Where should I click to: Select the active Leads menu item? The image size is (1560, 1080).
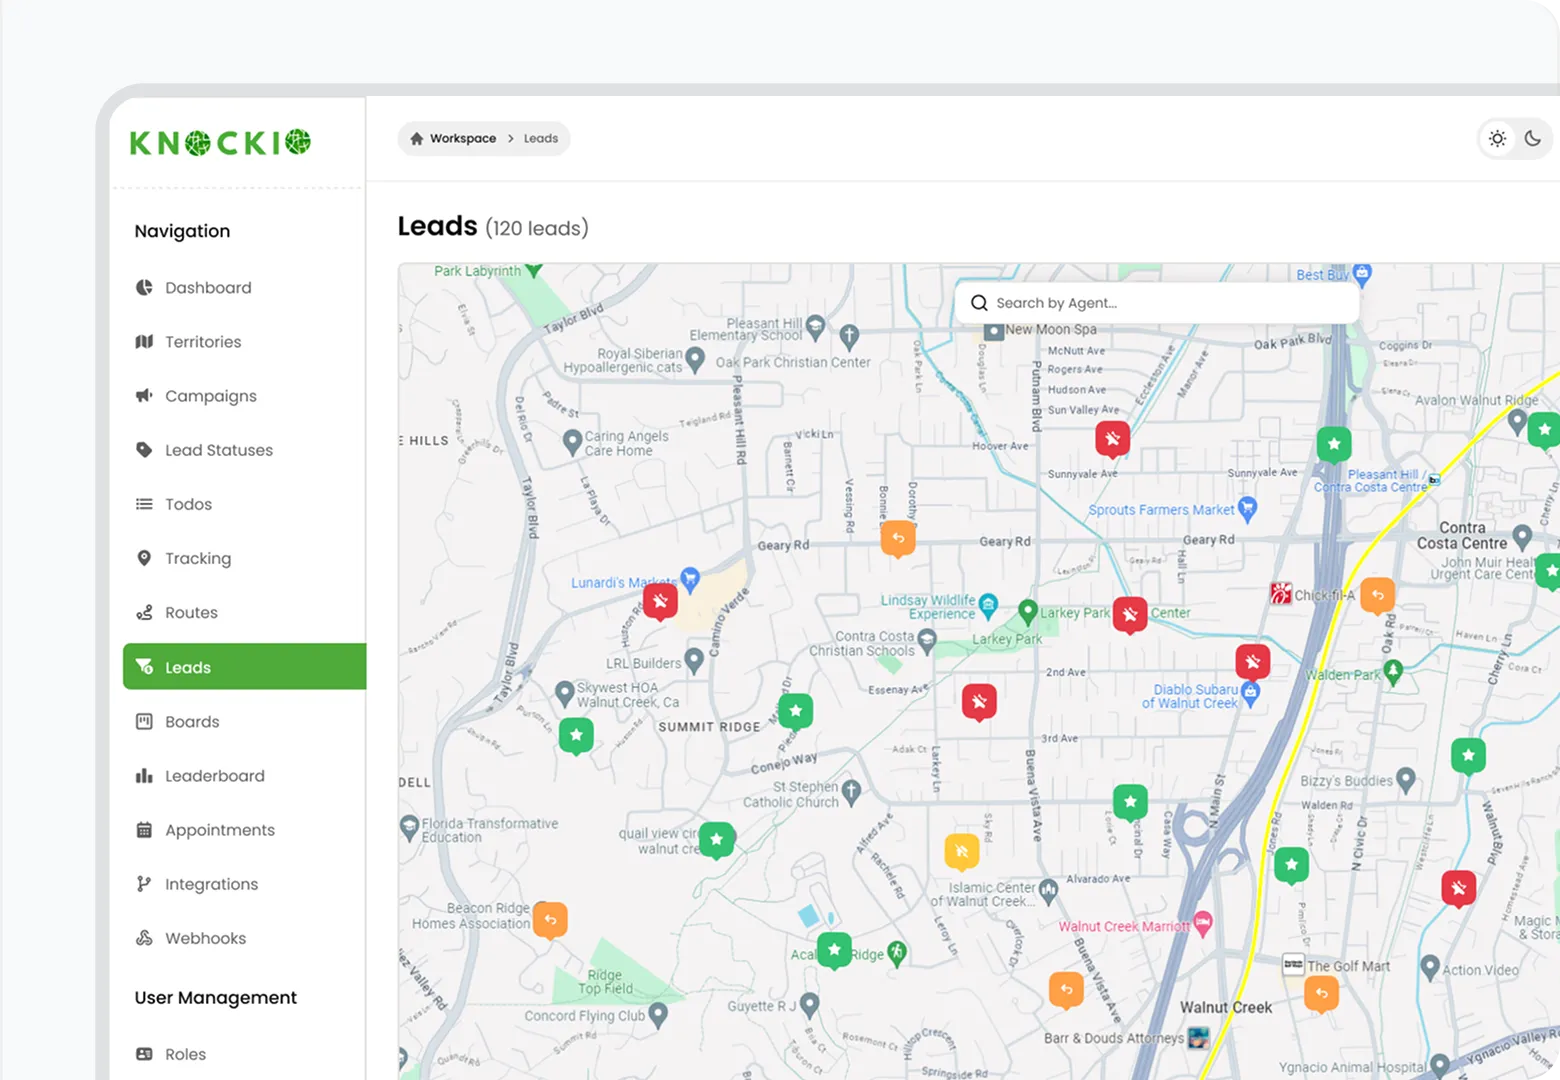[x=244, y=667]
